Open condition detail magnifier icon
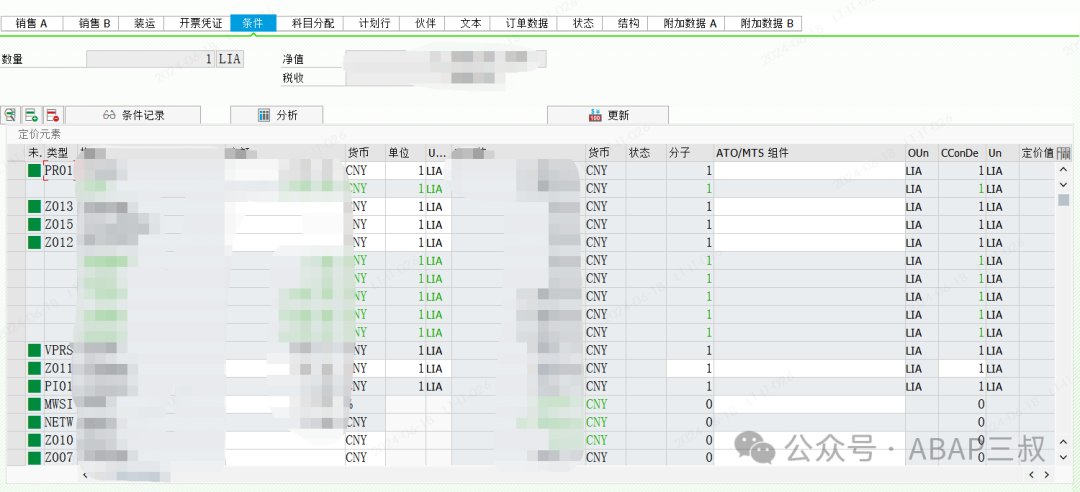1080x492 pixels. coord(10,115)
